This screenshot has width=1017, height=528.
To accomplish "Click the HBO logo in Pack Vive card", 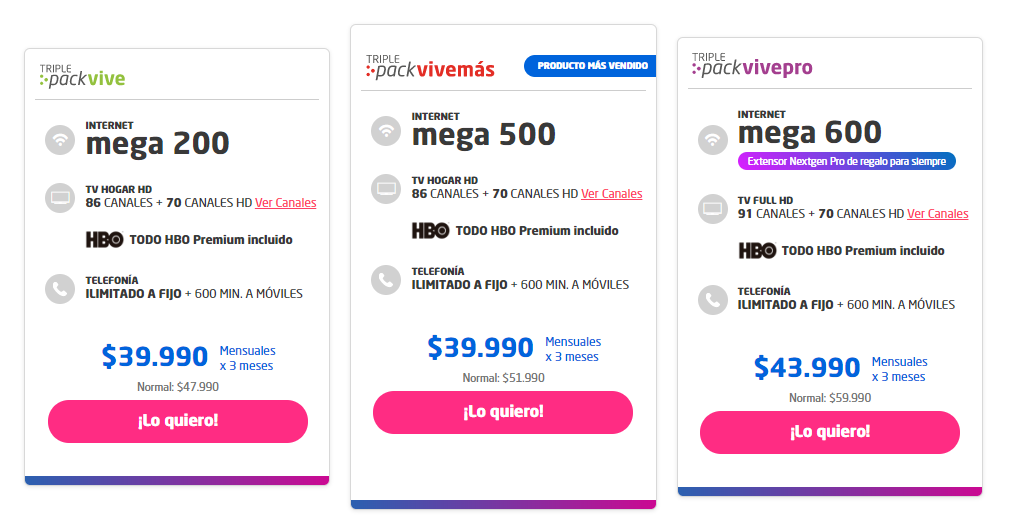I will coord(104,240).
